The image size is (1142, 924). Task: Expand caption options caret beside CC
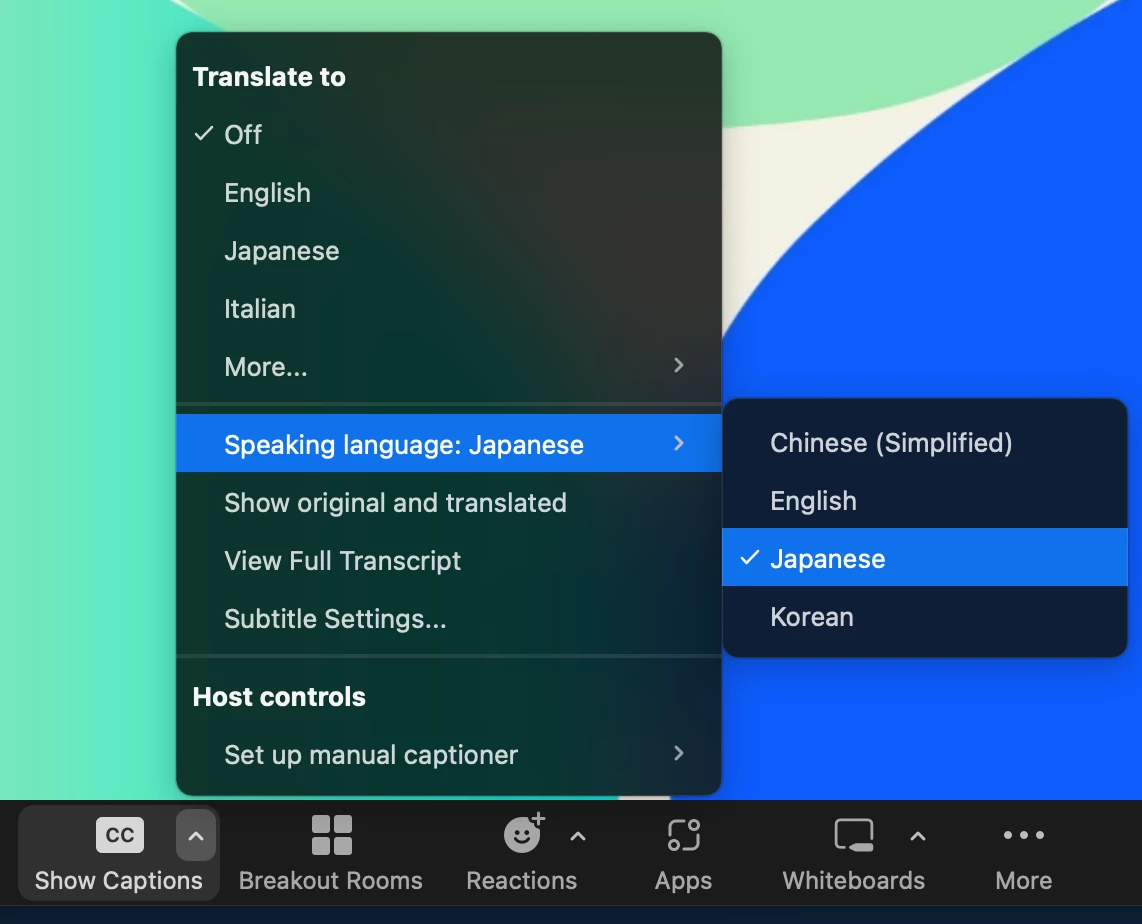tap(196, 835)
